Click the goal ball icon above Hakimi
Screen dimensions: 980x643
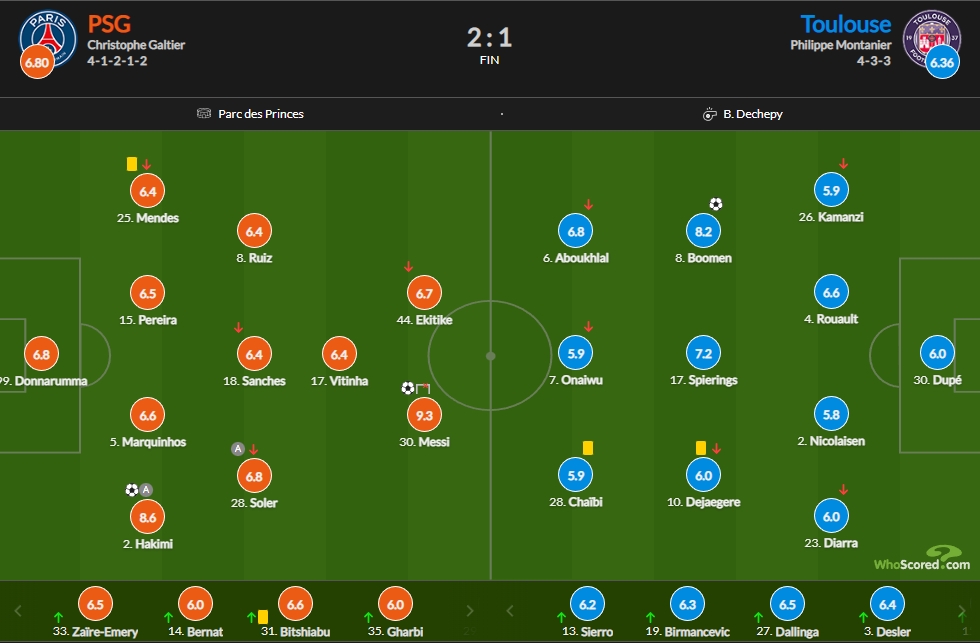(132, 490)
